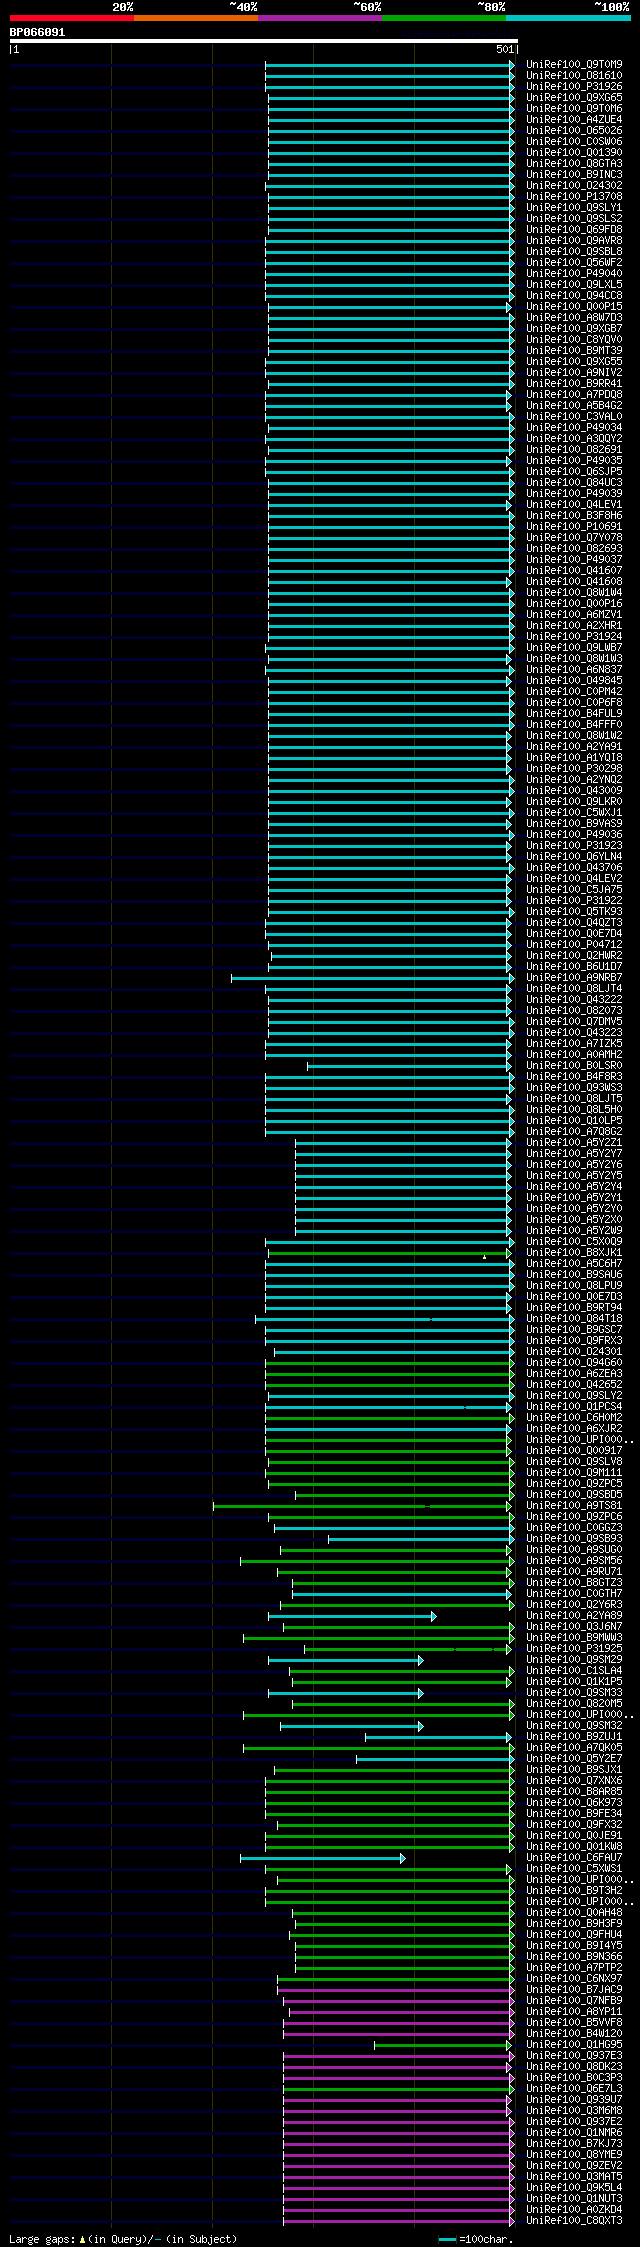Select hit label UniRef100_Q01390
640x2247 pixels.
574,152
